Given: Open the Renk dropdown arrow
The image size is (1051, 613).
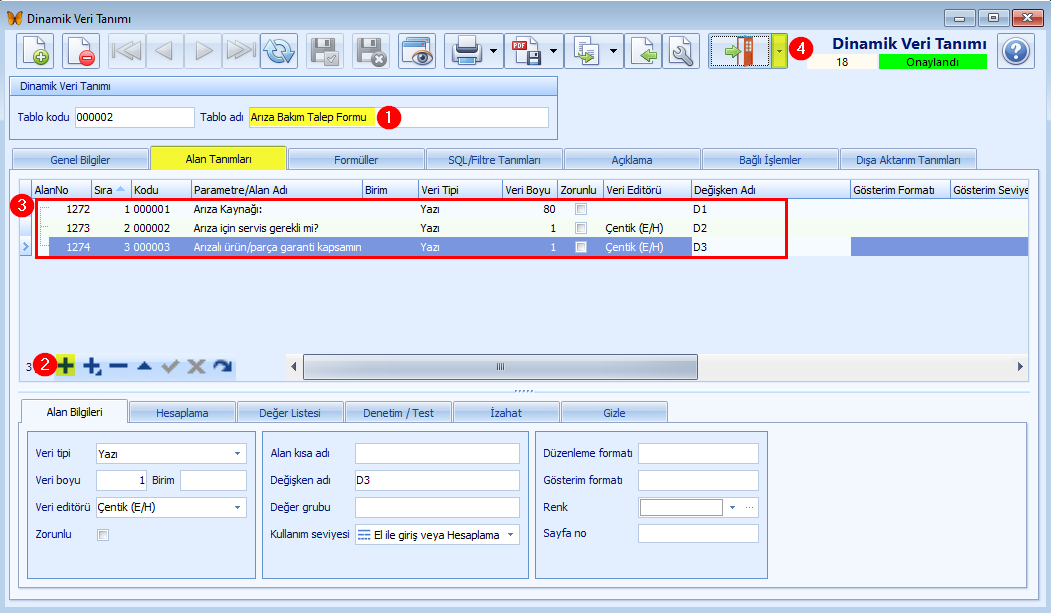Looking at the screenshot, I should tap(733, 507).
